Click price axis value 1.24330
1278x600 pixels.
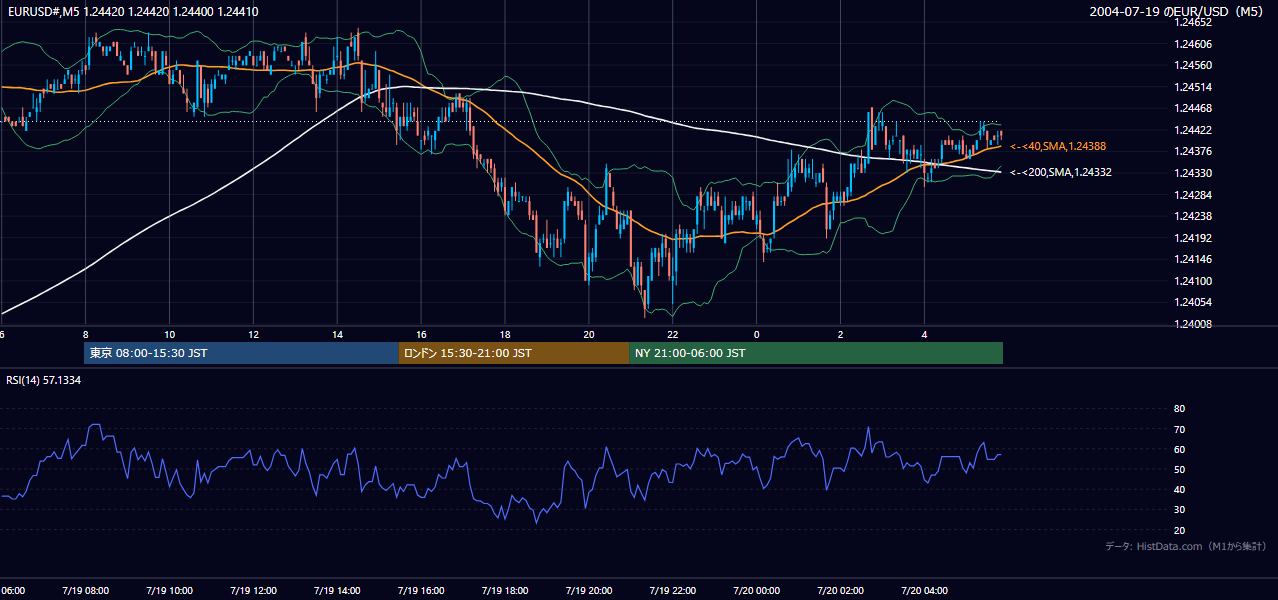pos(1192,173)
